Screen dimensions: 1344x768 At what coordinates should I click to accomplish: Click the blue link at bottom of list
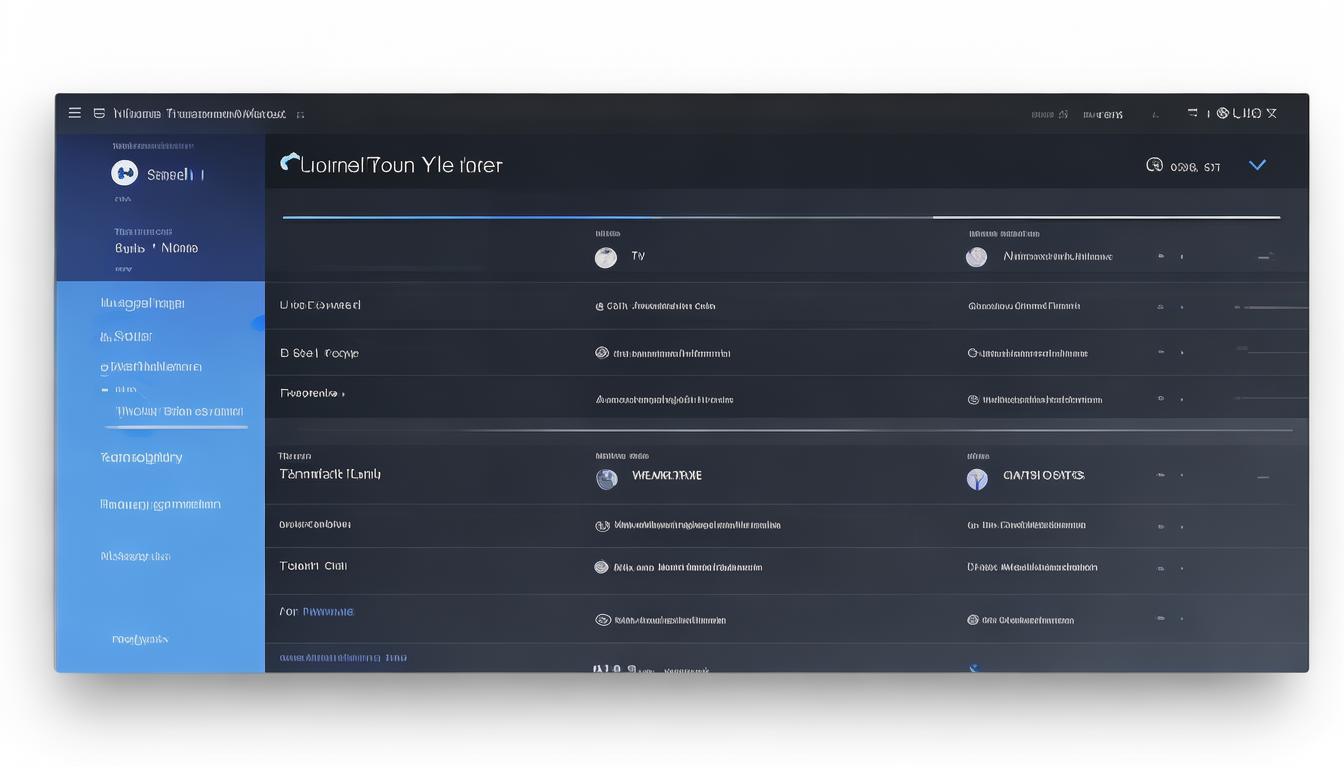tap(343, 658)
